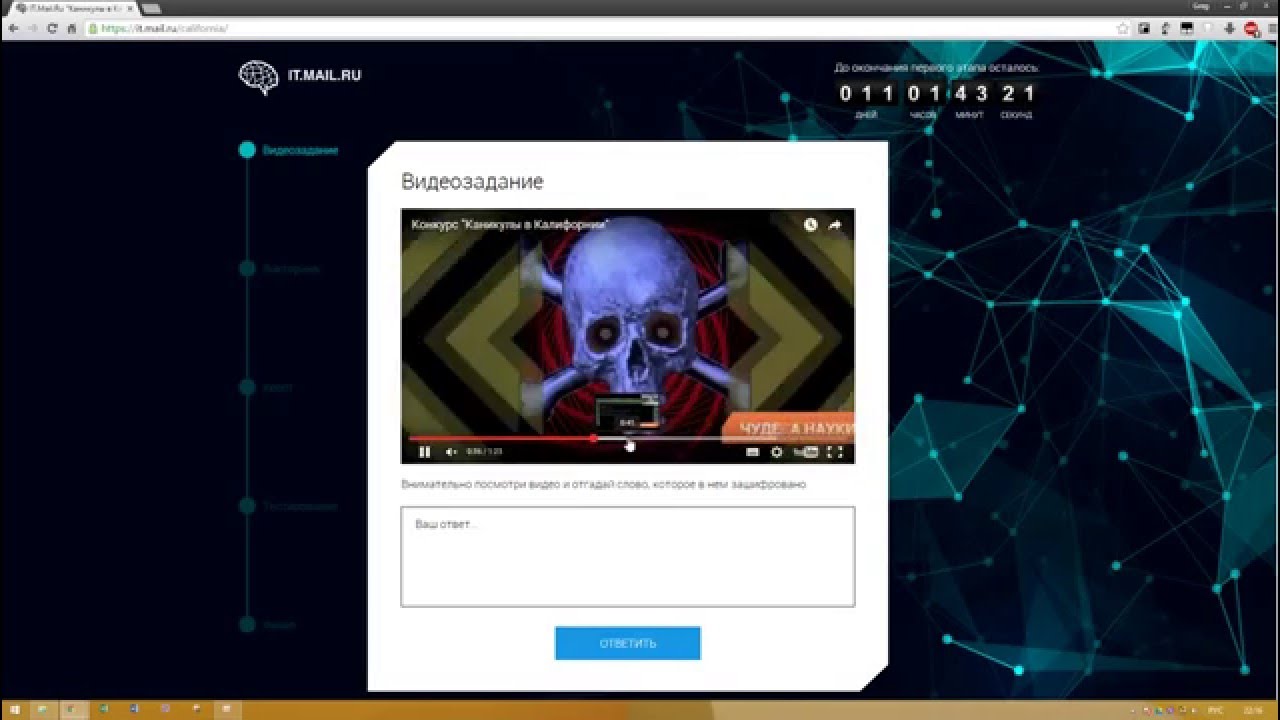This screenshot has width=1280, height=720.
Task: Open video on YouTube via logo button
Action: point(806,452)
